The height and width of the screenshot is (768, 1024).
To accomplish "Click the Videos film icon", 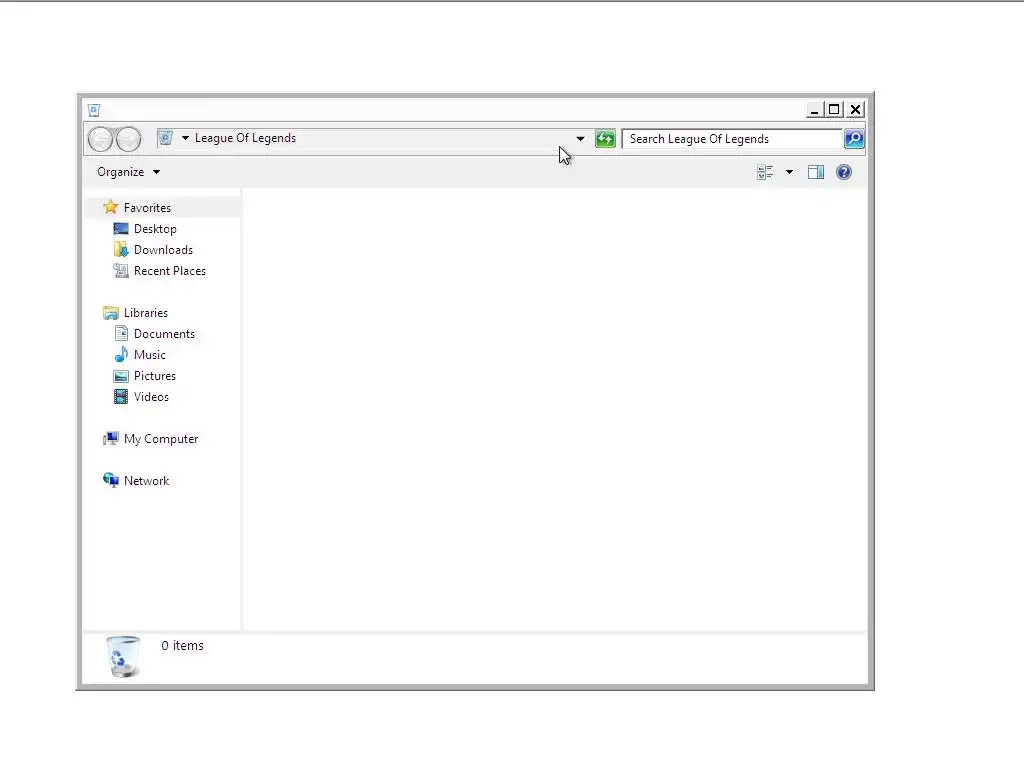I will click(x=121, y=396).
